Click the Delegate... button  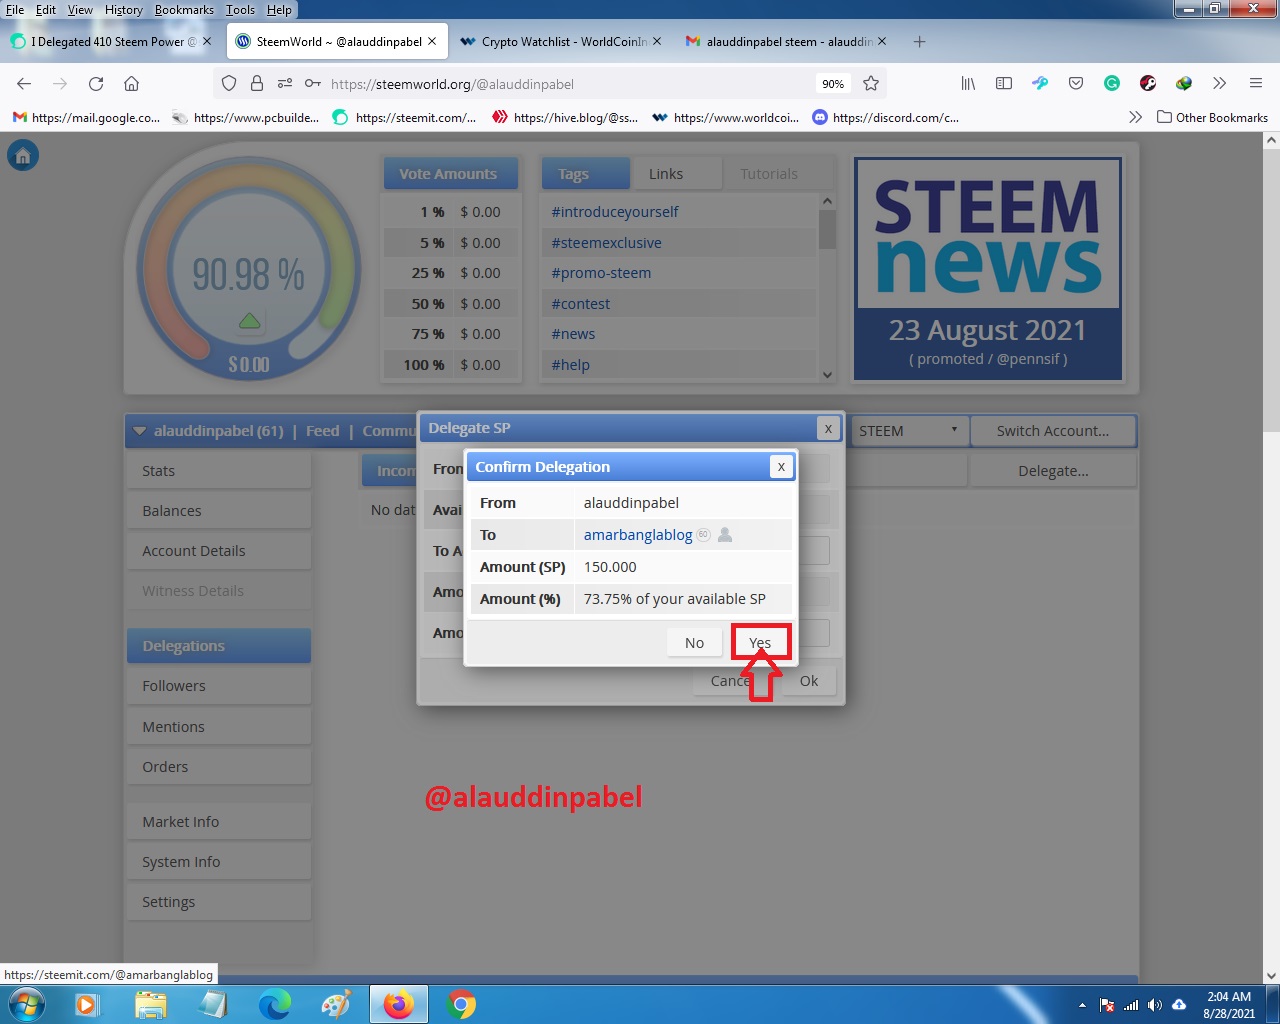pos(1053,471)
